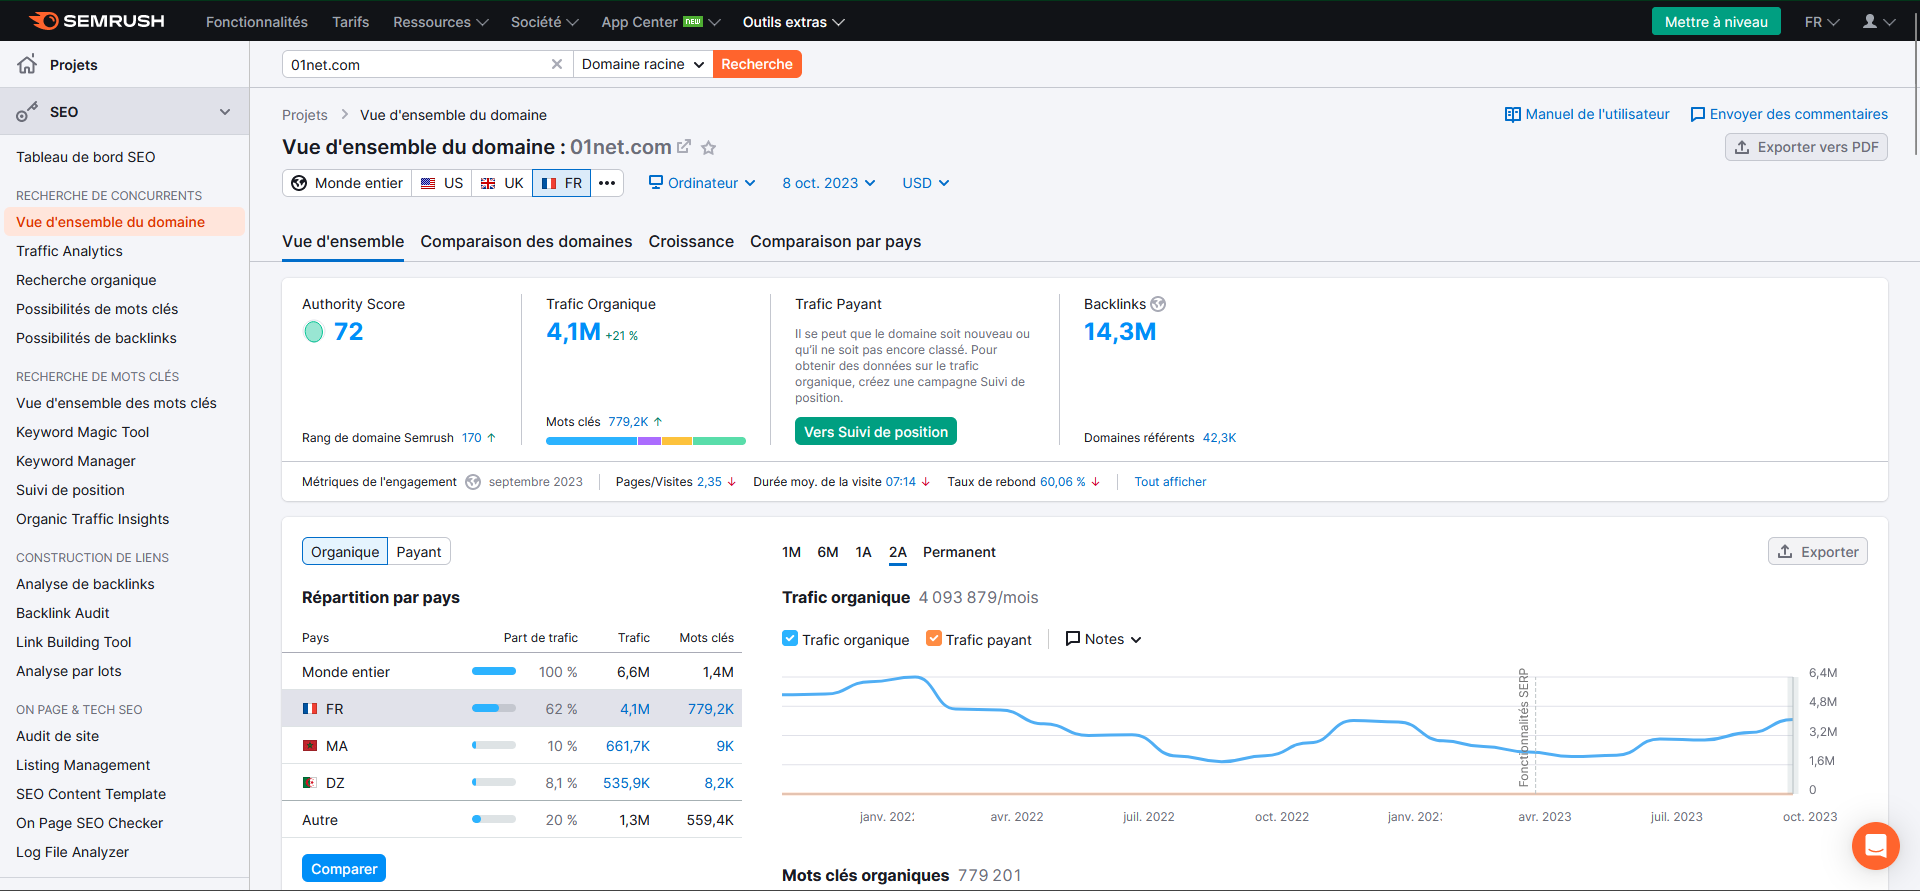Star the domain as favorite
Viewport: 1920px width, 891px height.
[709, 148]
